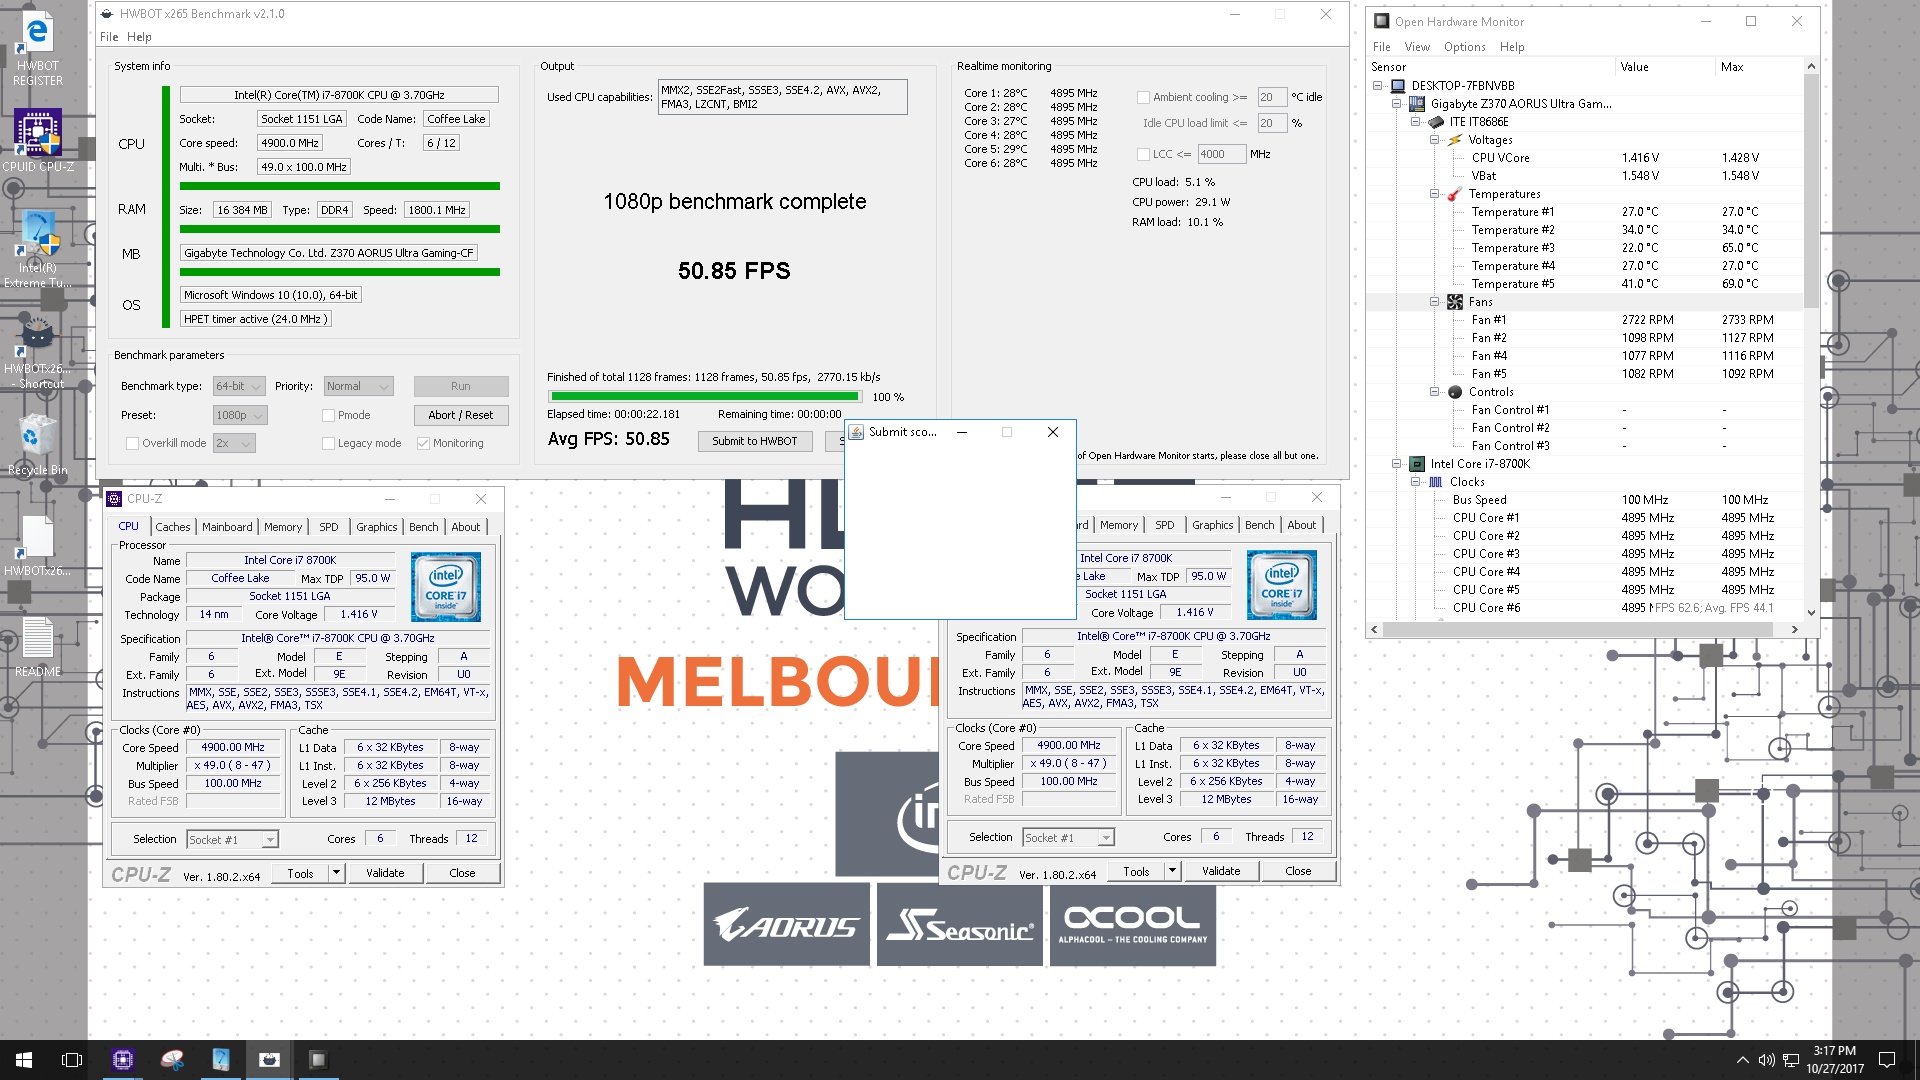Select the Intel Core i7-8700K CPU icon
This screenshot has width=1920, height=1080.
click(x=1417, y=464)
